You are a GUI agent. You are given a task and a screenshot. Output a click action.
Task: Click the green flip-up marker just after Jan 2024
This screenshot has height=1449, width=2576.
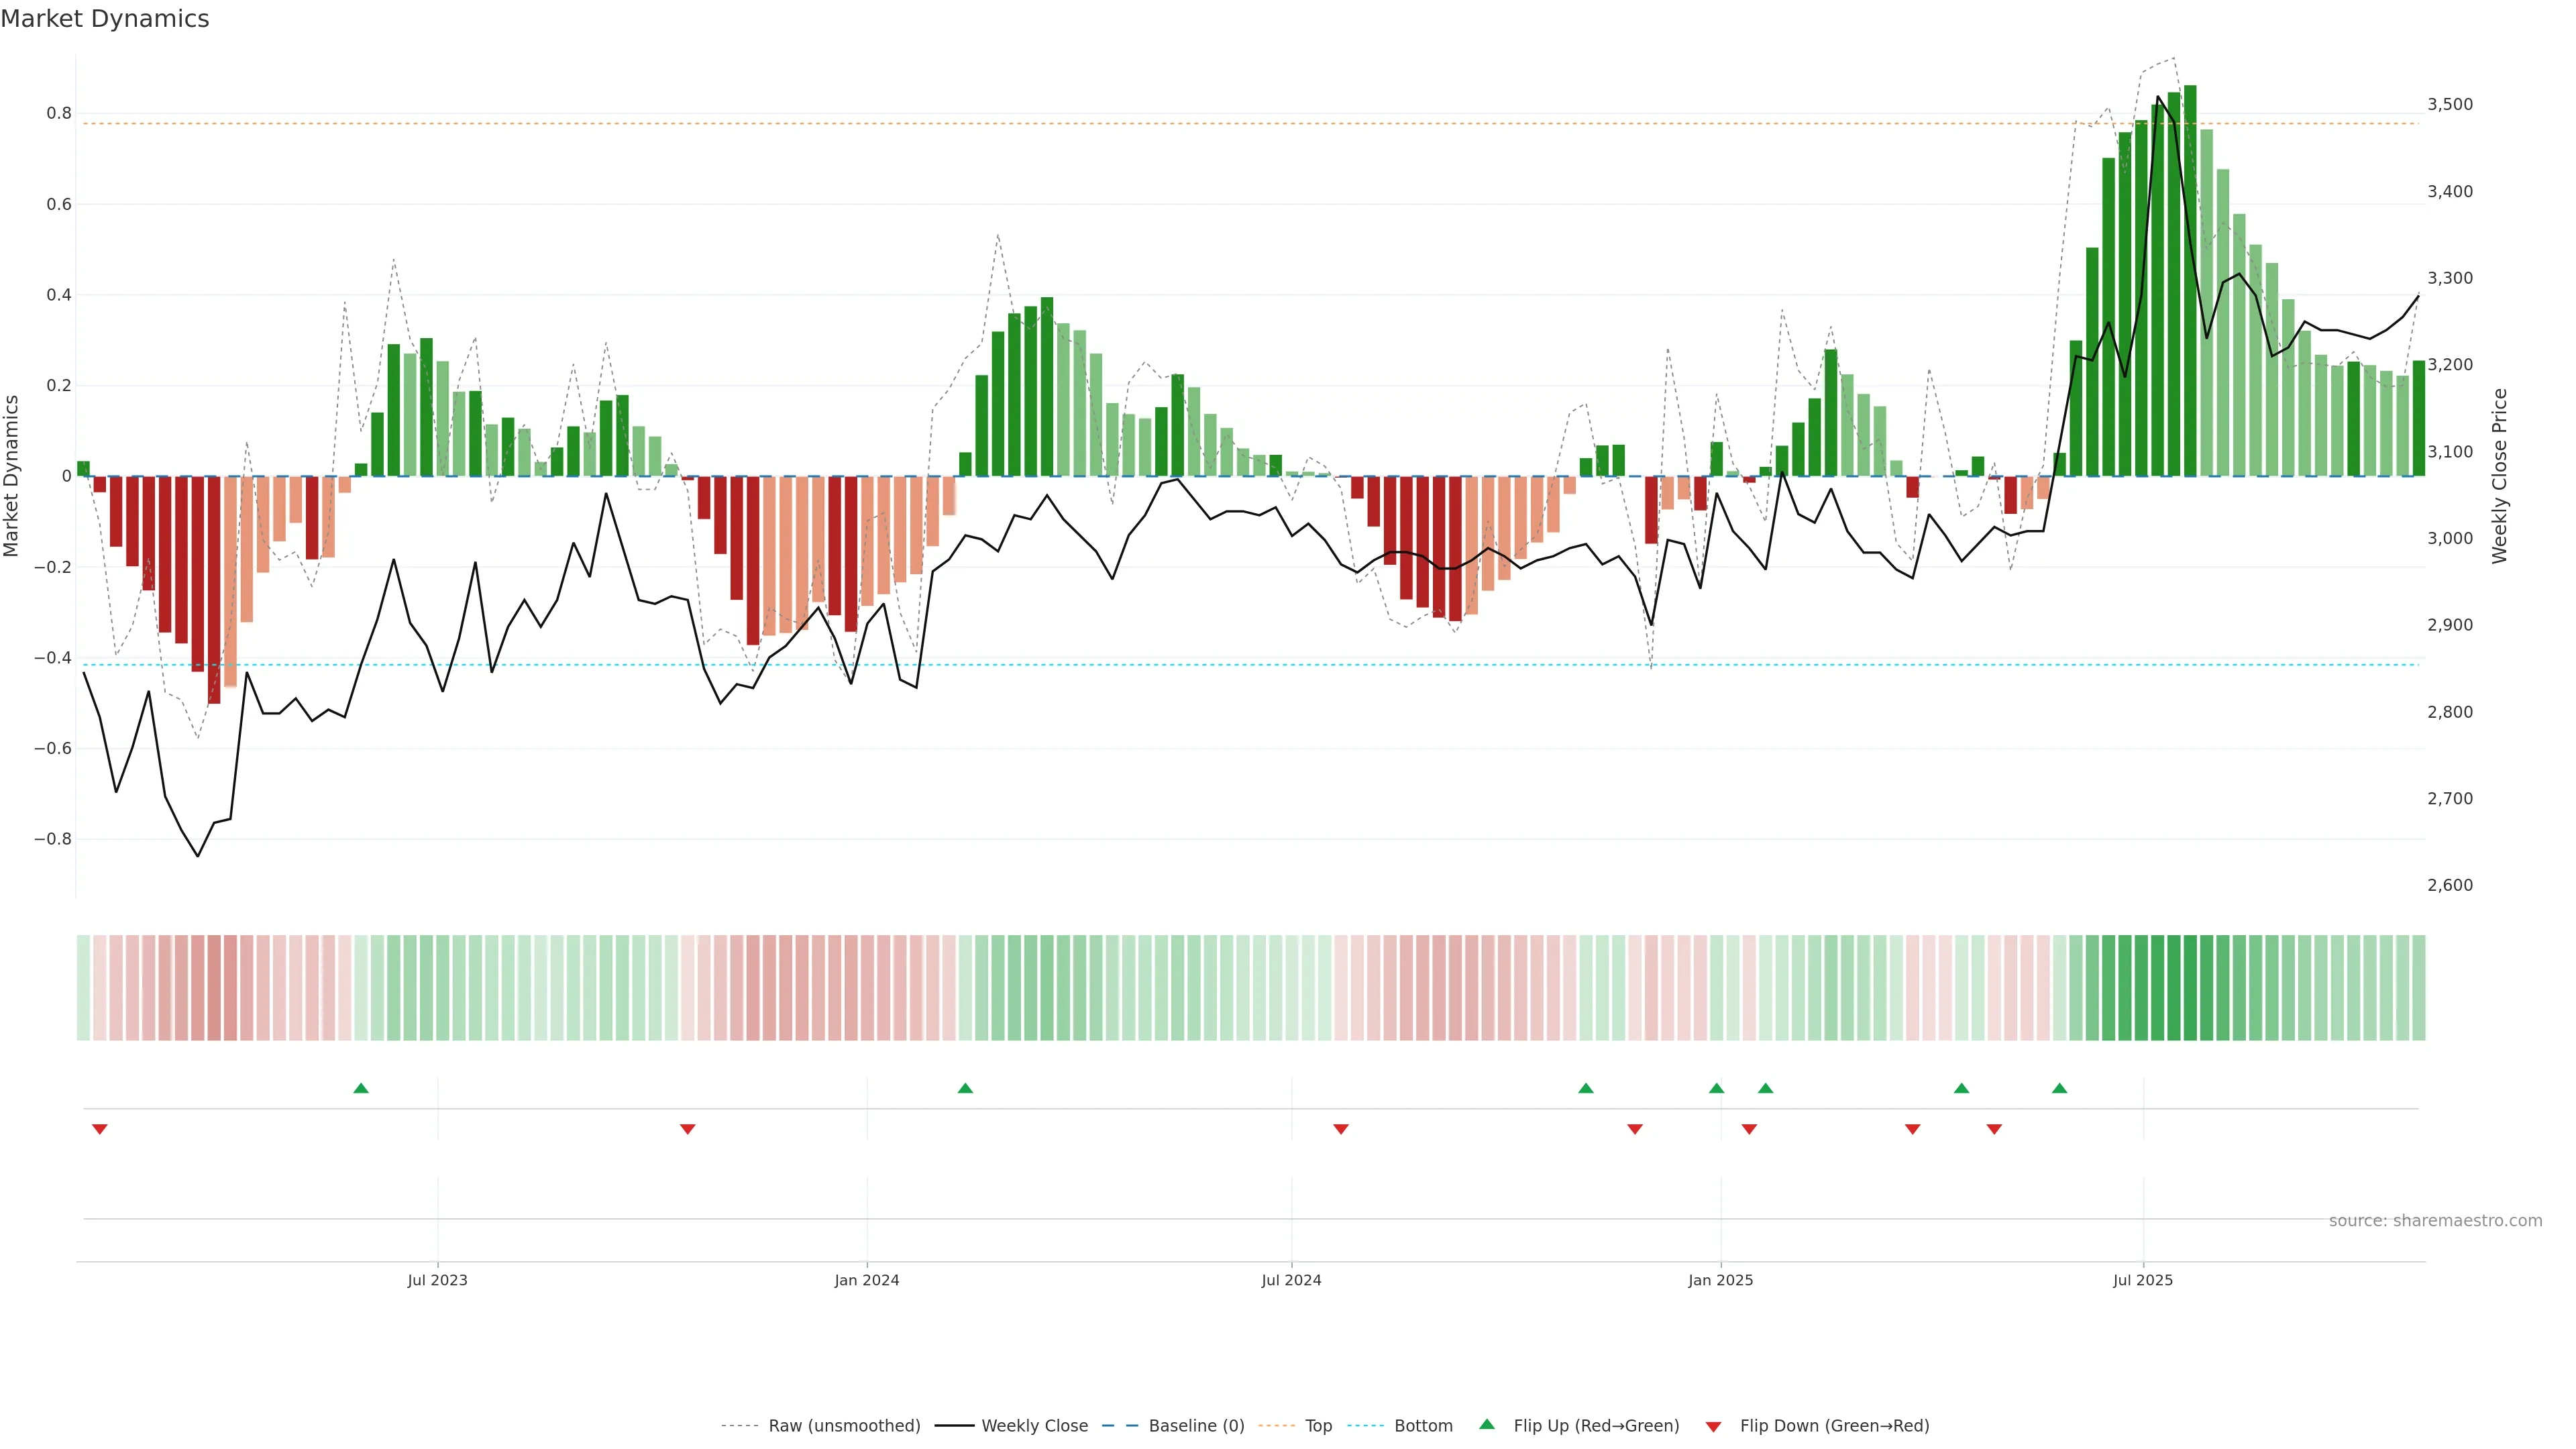coord(965,1088)
